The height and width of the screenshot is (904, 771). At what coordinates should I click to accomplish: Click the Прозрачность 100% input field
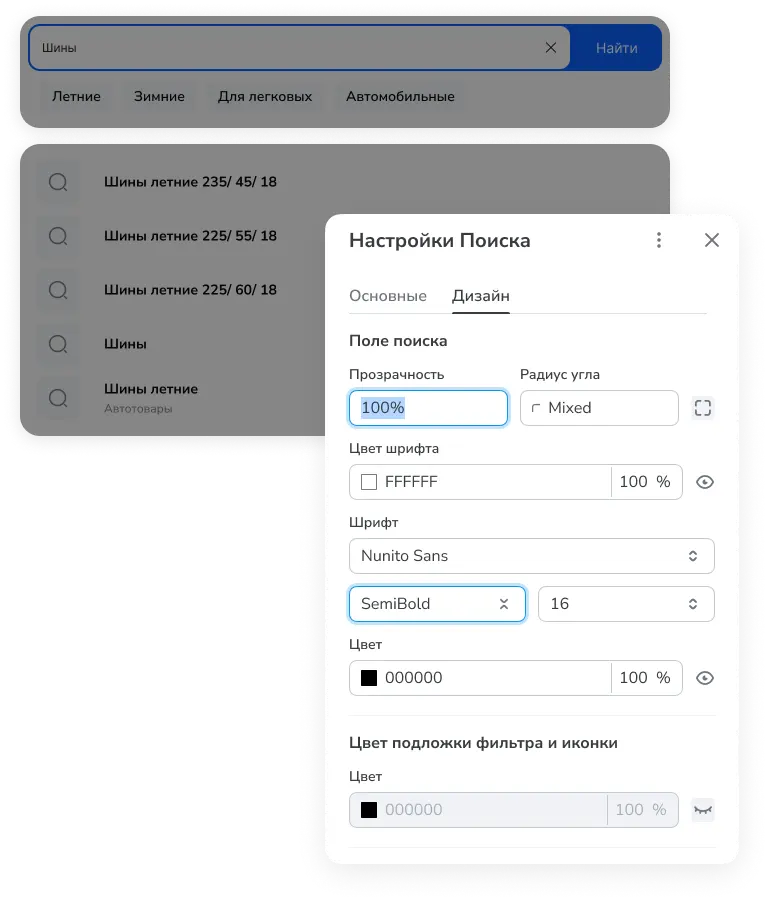click(x=428, y=408)
